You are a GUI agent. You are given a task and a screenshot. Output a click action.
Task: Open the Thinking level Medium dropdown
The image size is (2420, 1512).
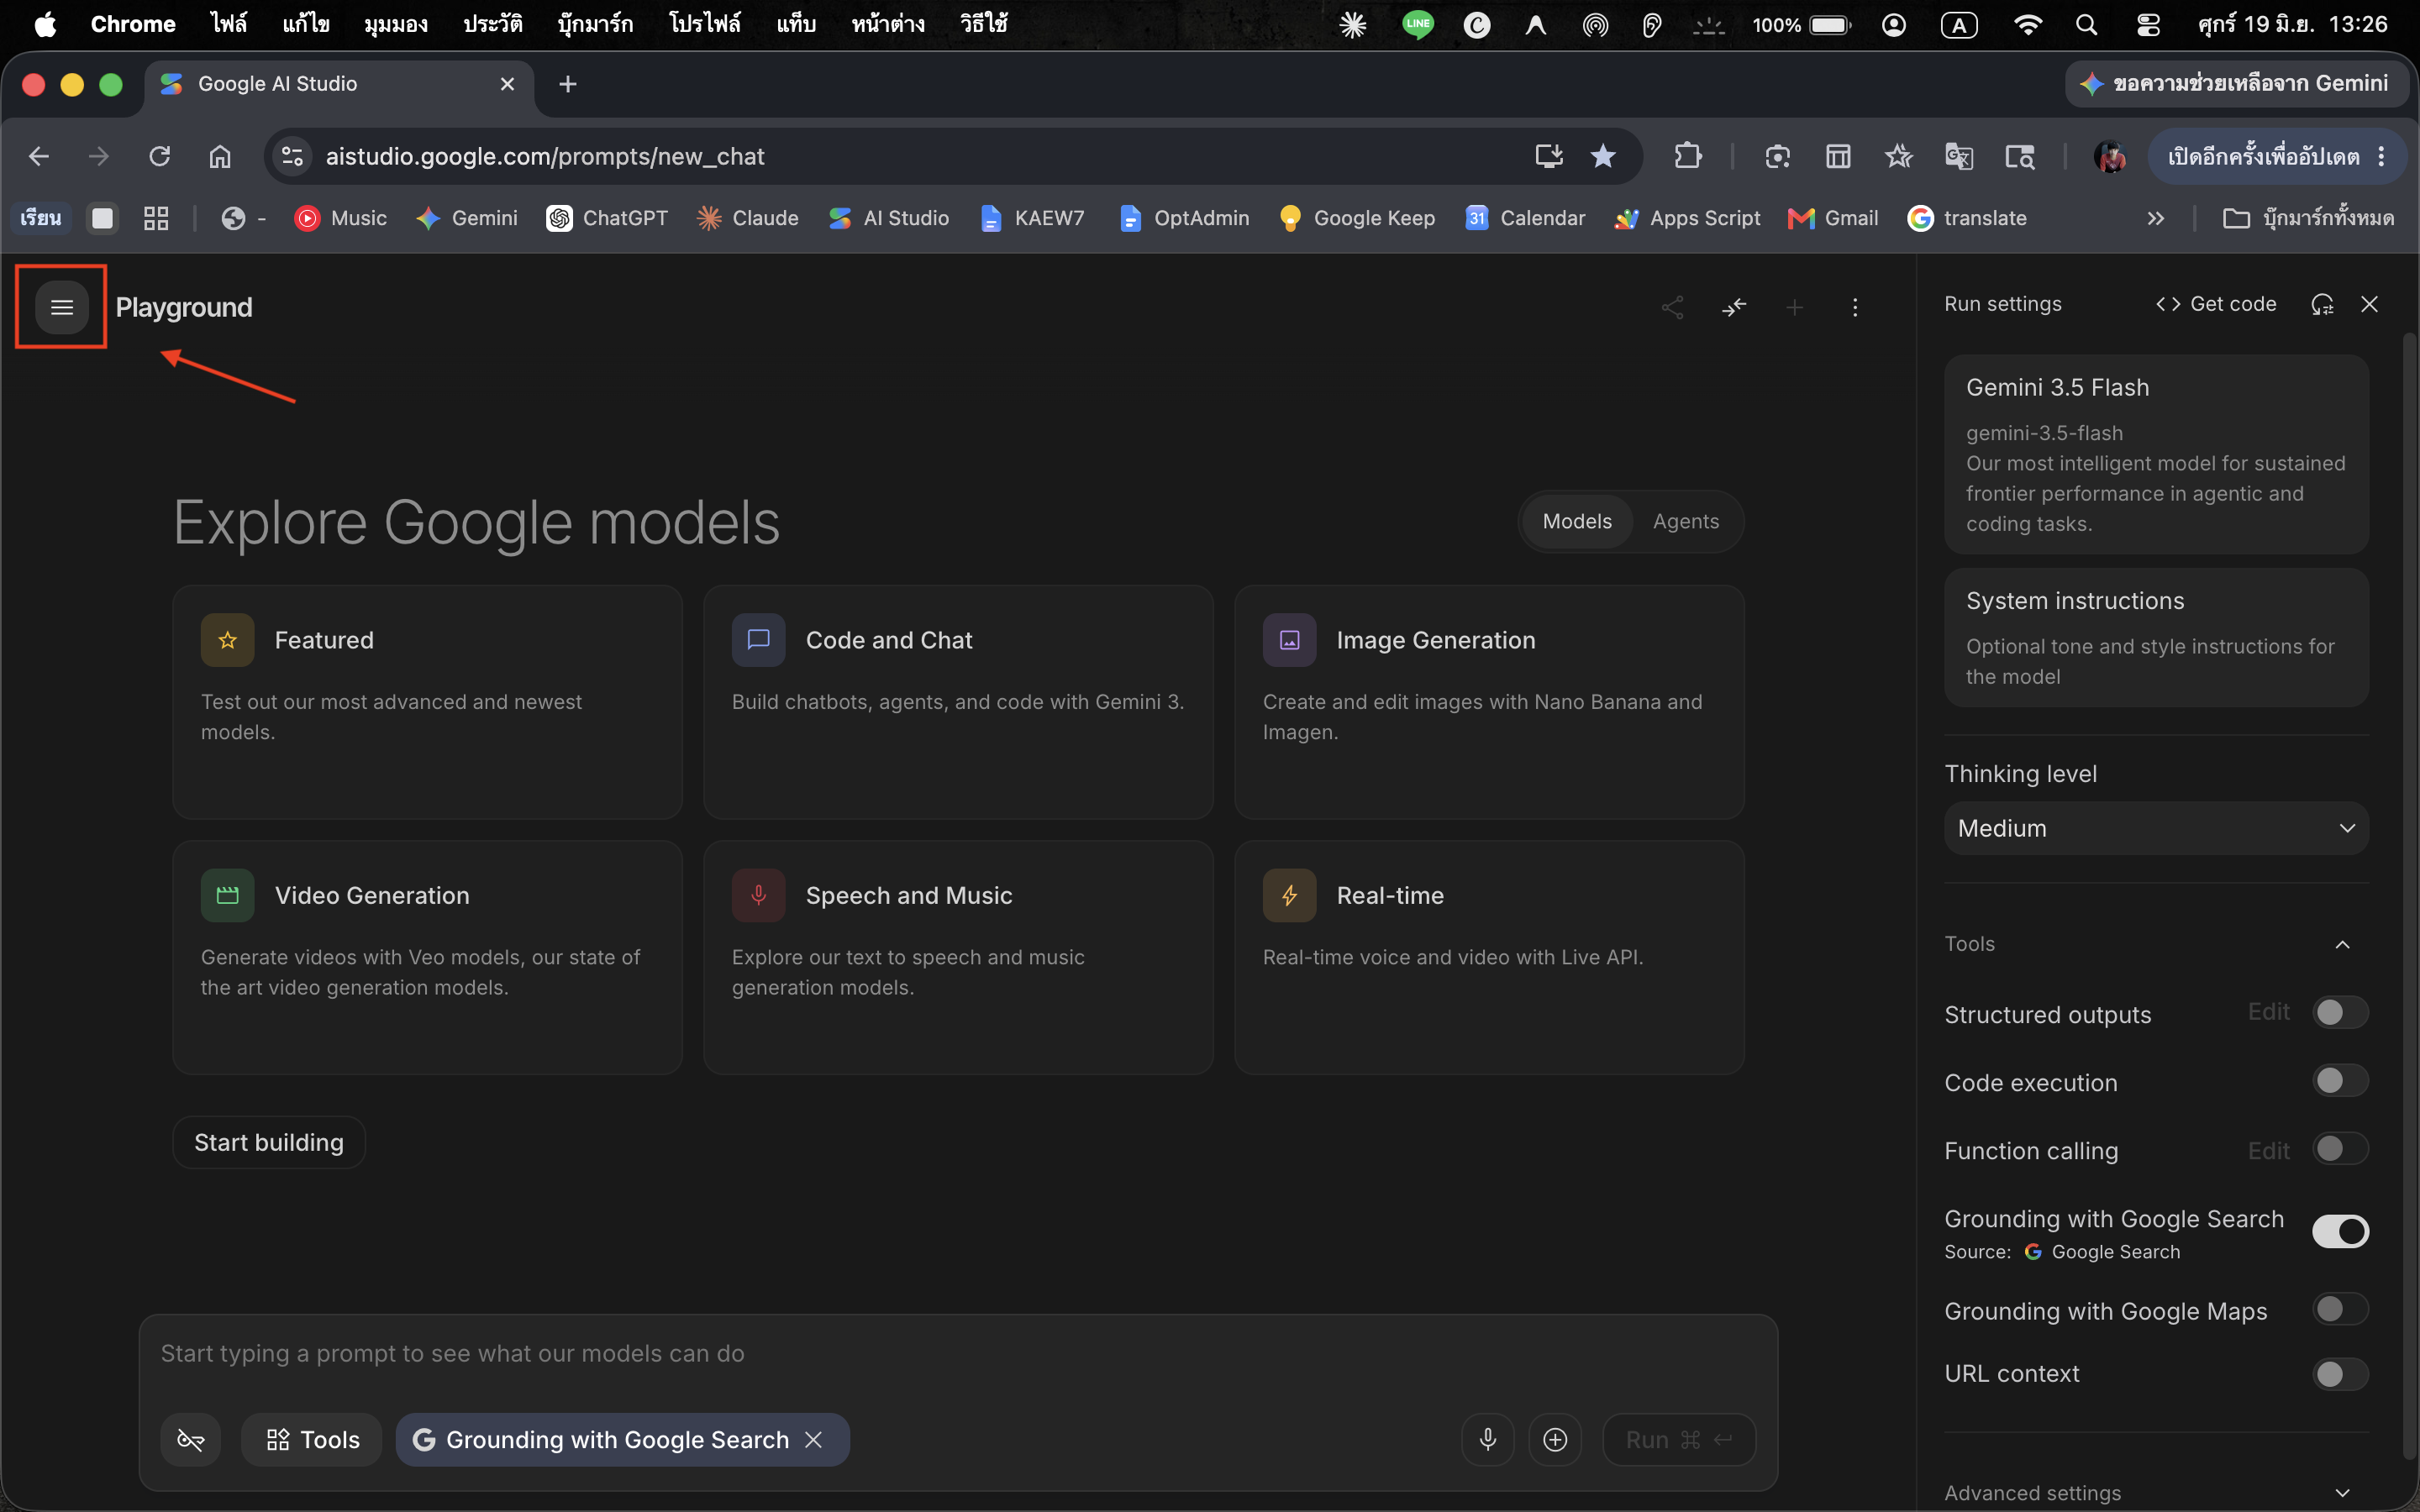click(2156, 828)
